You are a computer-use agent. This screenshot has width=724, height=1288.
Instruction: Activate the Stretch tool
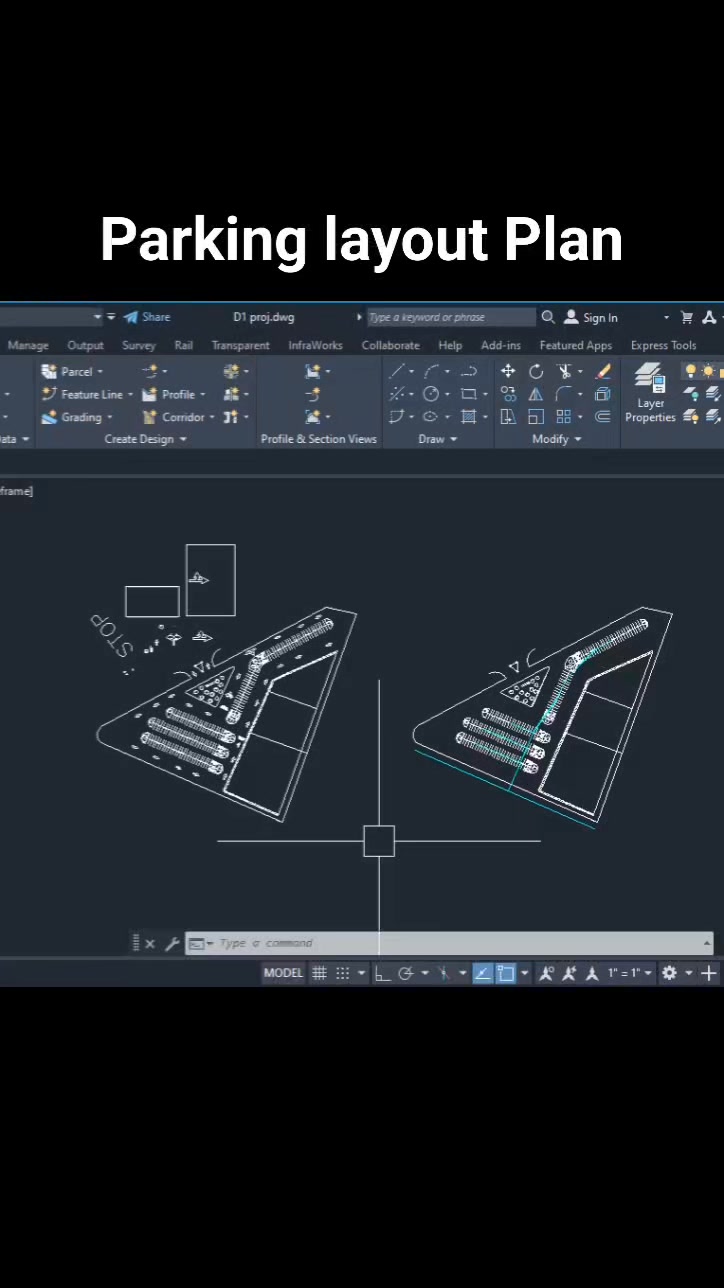point(508,417)
